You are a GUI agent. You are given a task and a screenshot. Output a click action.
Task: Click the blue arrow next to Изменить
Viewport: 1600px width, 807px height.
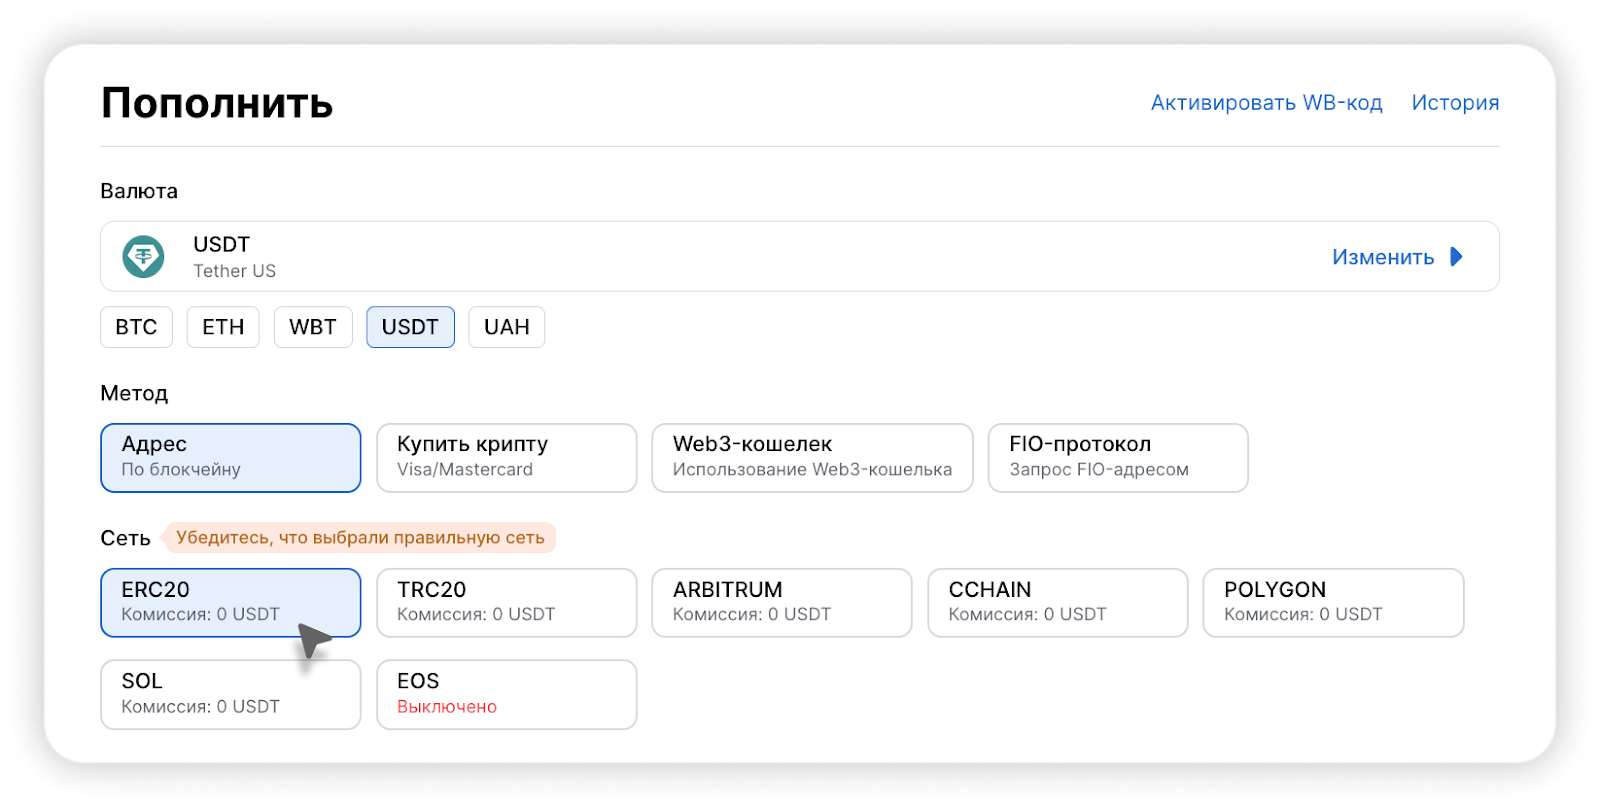[1456, 257]
